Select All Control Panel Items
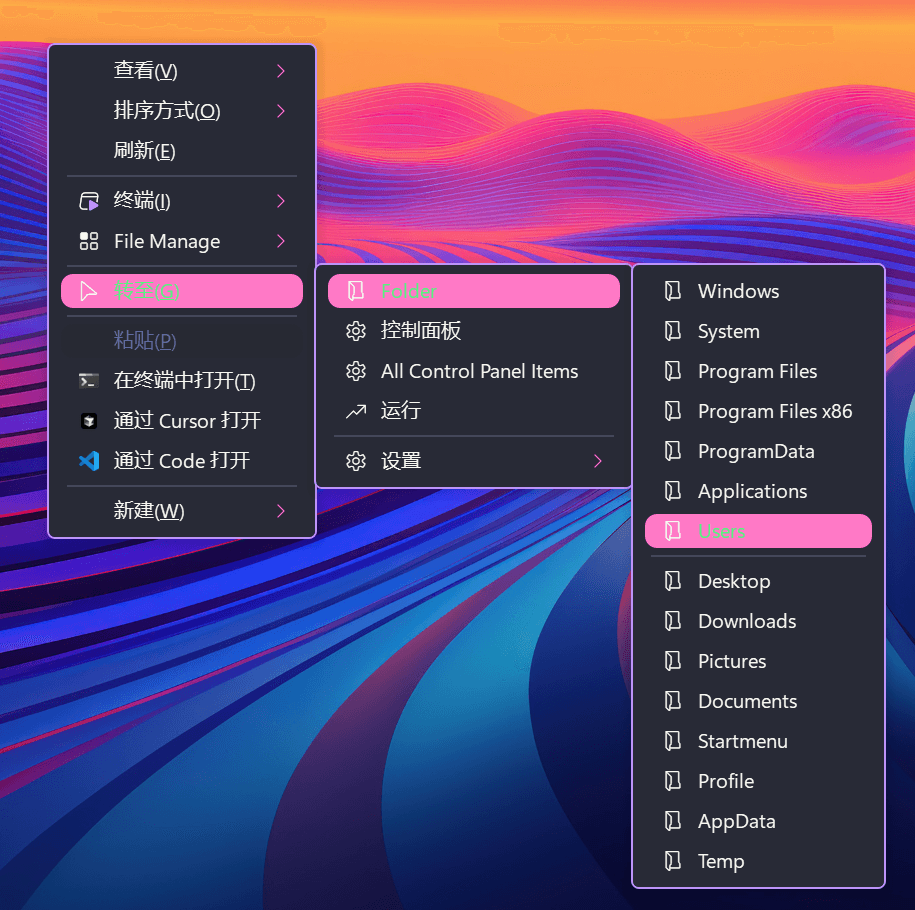Image resolution: width=915 pixels, height=910 pixels. (478, 371)
